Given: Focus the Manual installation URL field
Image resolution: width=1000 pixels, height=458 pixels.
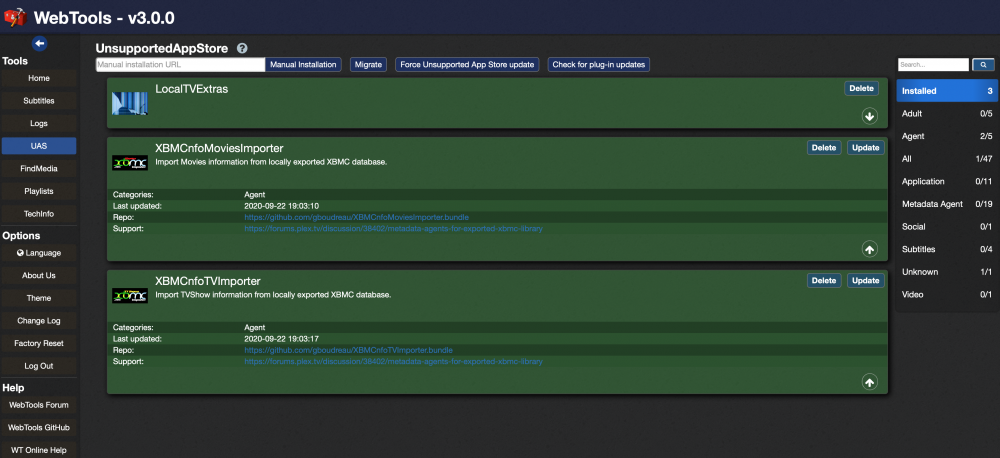Looking at the screenshot, I should click(x=180, y=64).
